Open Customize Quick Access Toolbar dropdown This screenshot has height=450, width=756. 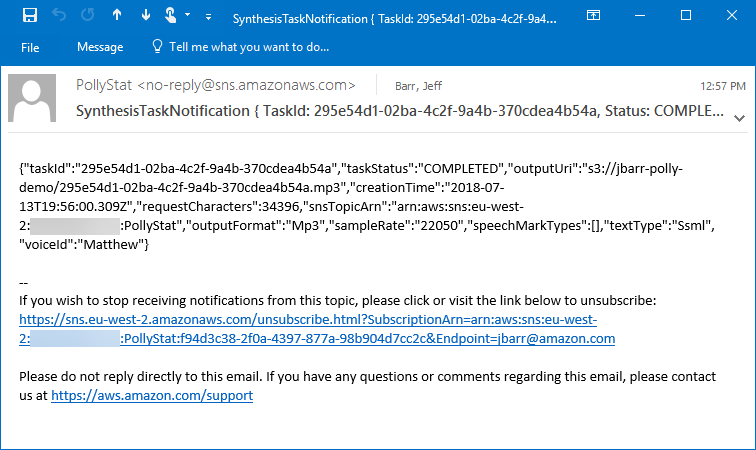point(207,17)
